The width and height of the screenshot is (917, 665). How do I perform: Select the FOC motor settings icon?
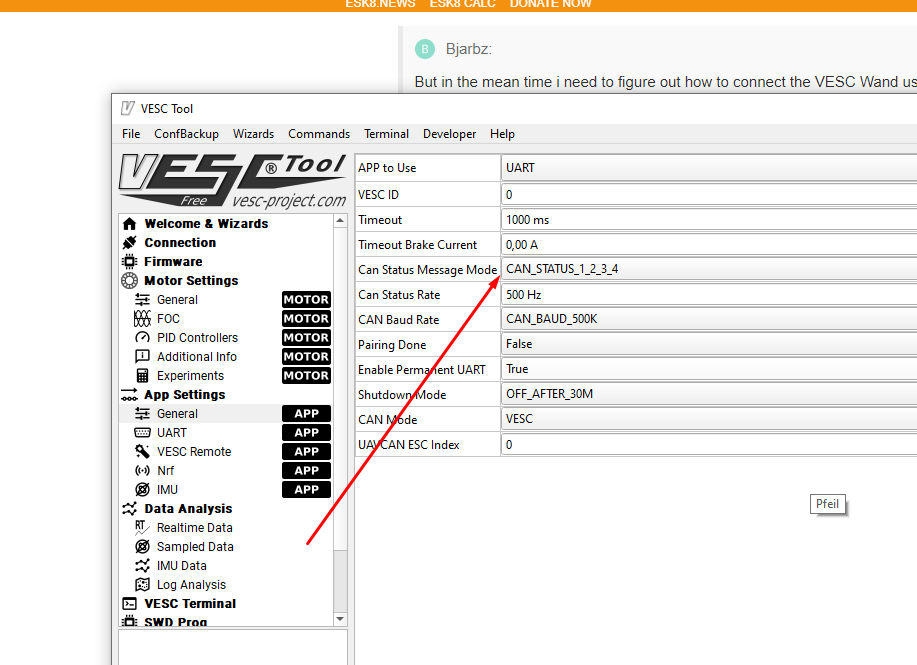(x=144, y=318)
